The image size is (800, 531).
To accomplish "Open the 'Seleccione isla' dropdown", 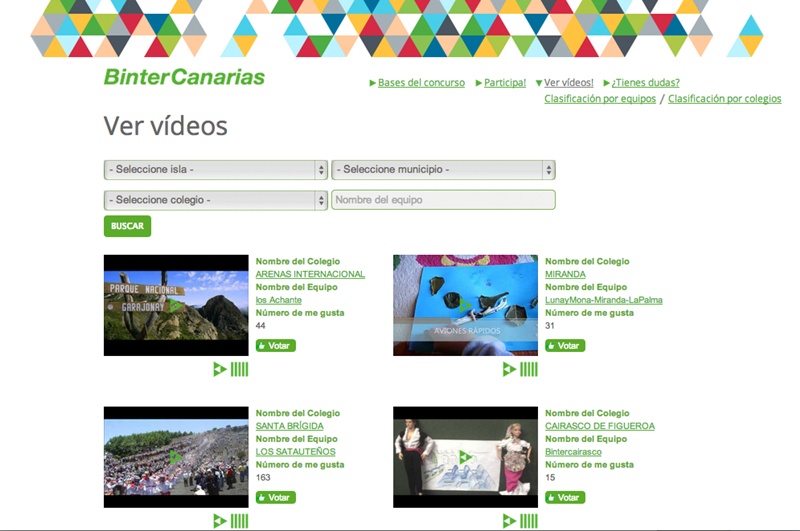I will [215, 170].
